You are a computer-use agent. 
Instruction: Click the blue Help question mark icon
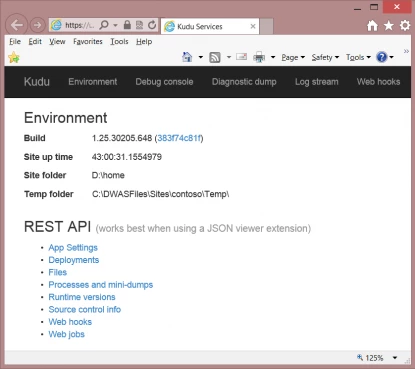tap(382, 57)
